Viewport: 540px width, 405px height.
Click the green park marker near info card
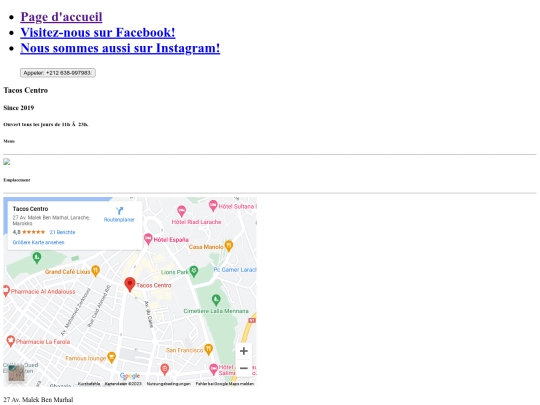(x=37, y=257)
